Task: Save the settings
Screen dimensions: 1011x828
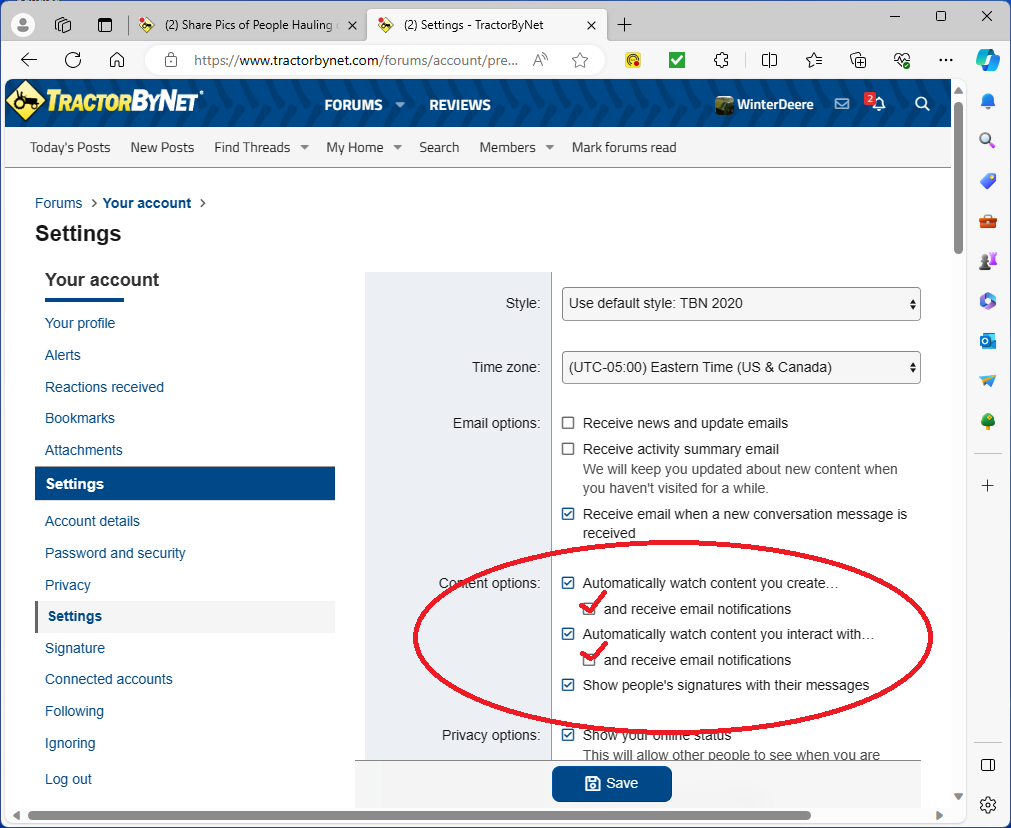Action: click(611, 784)
